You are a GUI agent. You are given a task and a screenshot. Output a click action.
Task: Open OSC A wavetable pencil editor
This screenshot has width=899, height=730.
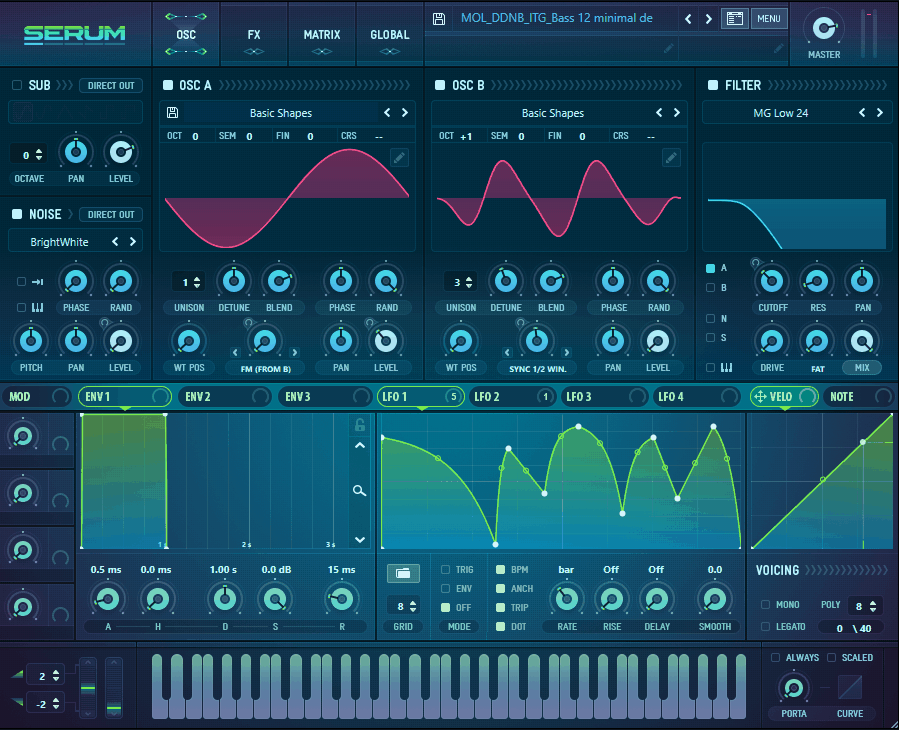point(400,157)
